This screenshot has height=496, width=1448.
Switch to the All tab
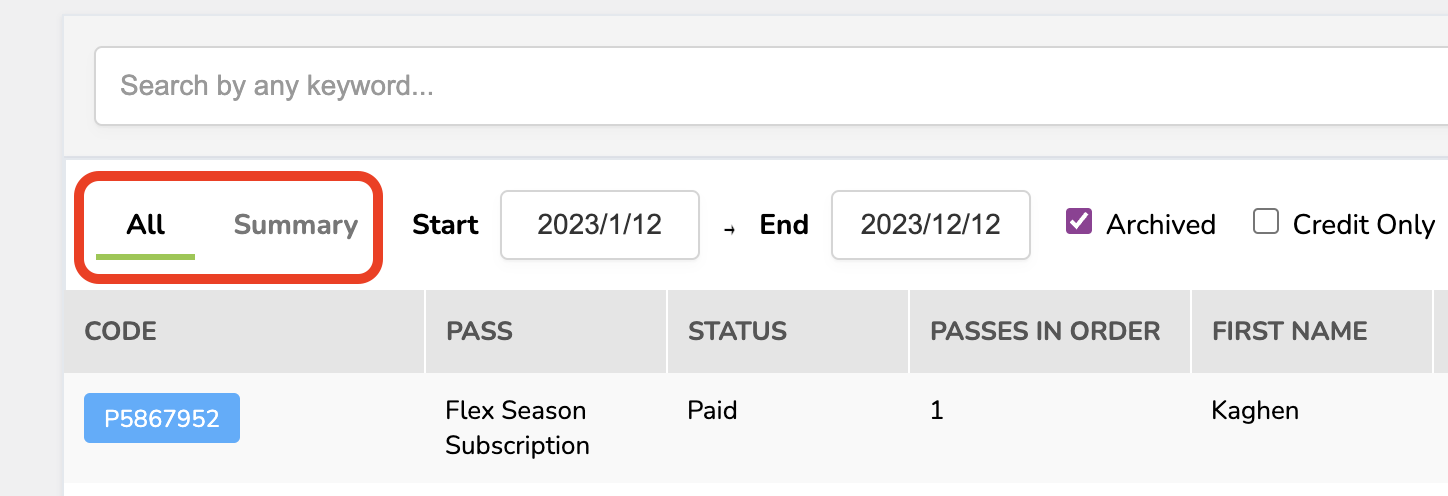pos(145,225)
